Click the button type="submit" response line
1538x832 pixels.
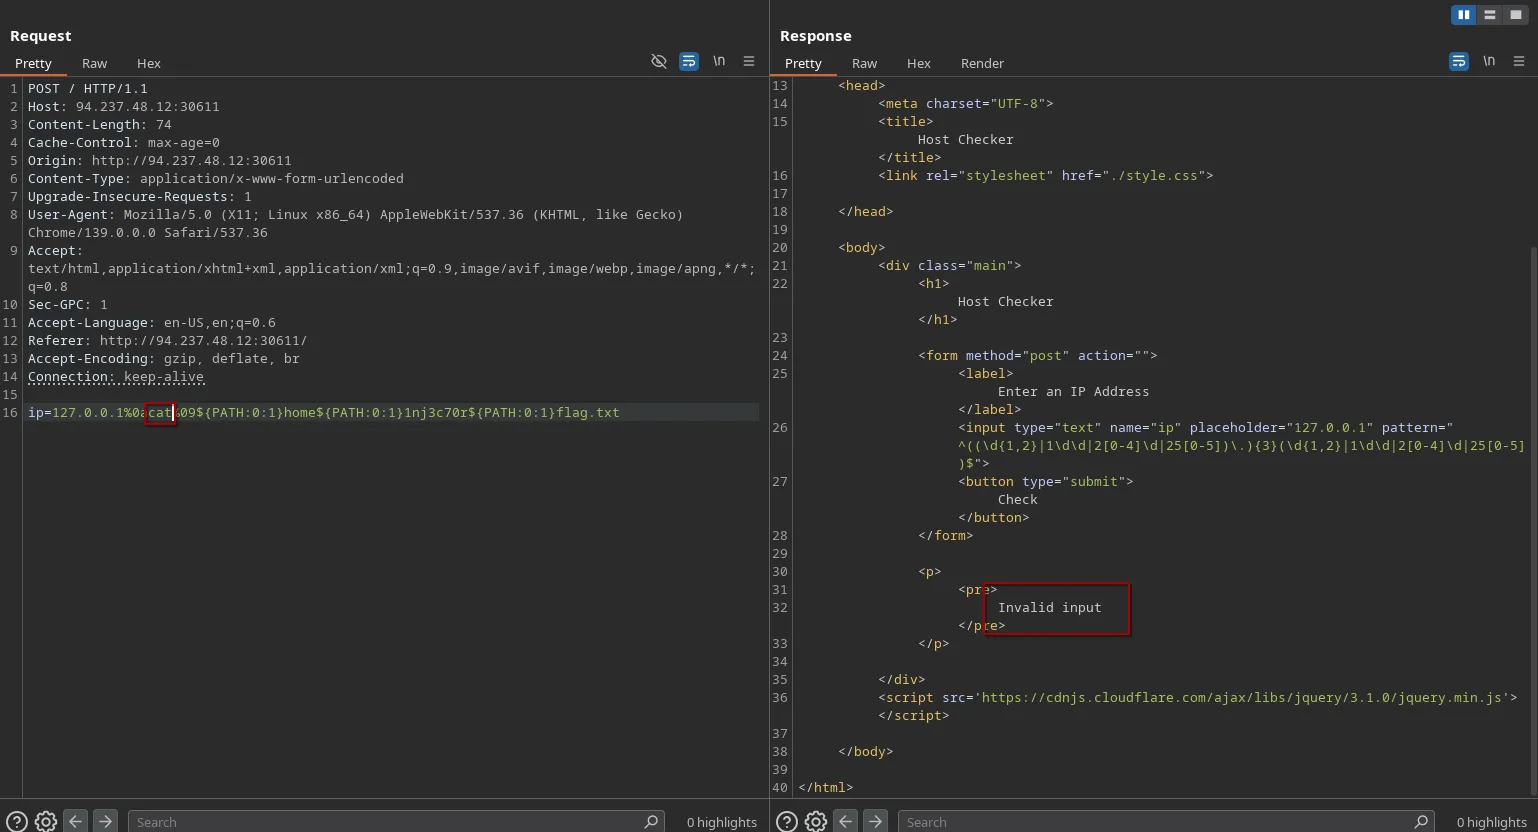click(x=1046, y=481)
